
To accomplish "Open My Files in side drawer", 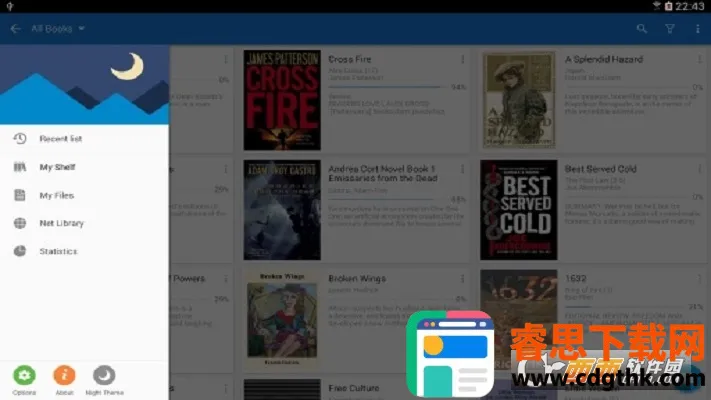I will tap(56, 195).
